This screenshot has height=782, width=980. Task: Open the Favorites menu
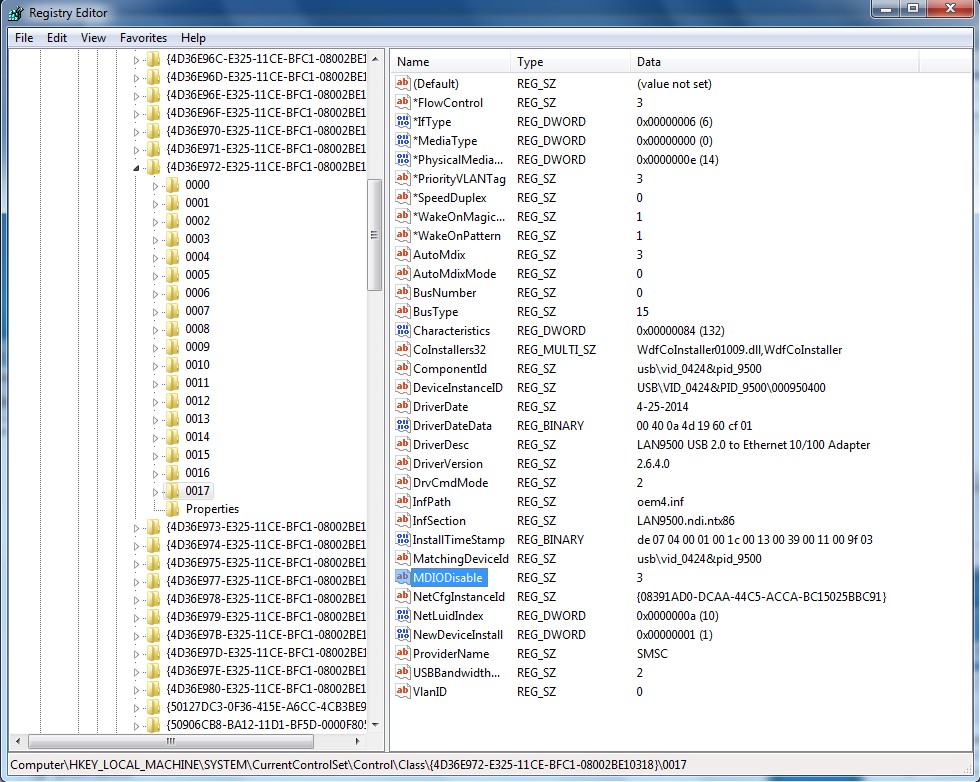click(x=143, y=37)
